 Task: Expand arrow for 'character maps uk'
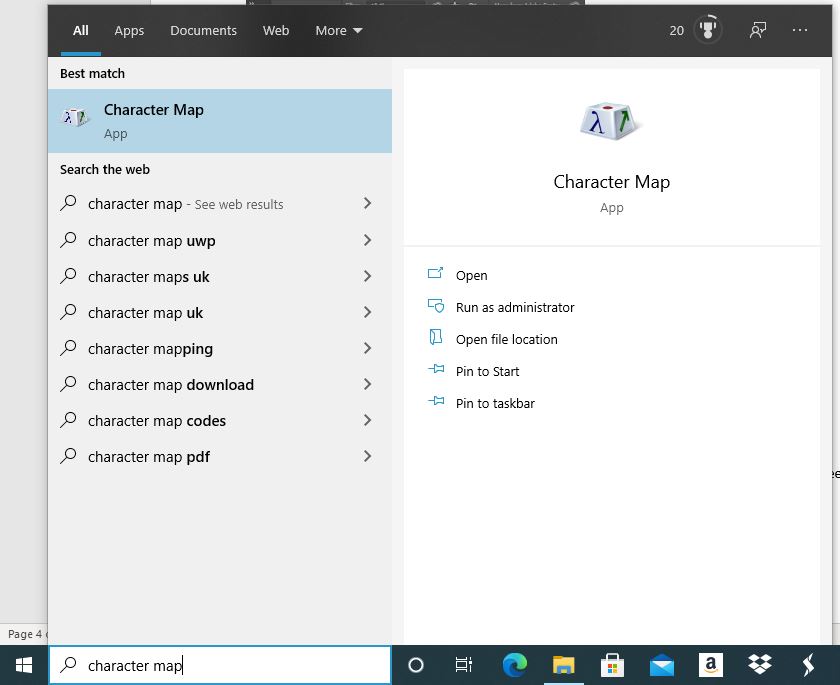368,276
